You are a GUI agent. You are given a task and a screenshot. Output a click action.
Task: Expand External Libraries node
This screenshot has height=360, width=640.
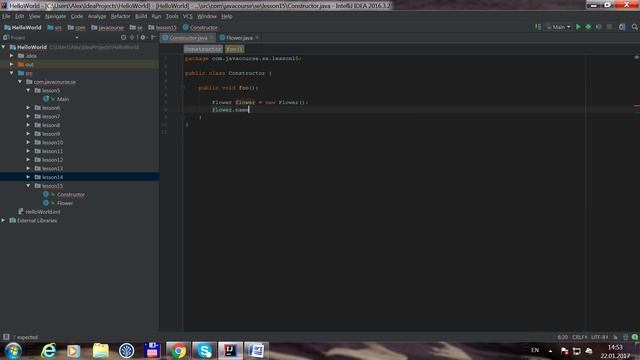4,220
